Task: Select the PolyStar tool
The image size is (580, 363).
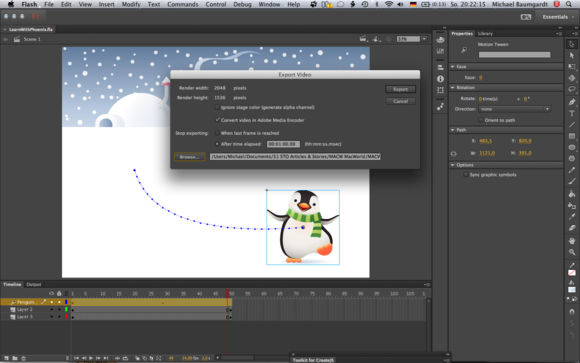Action: (572, 158)
